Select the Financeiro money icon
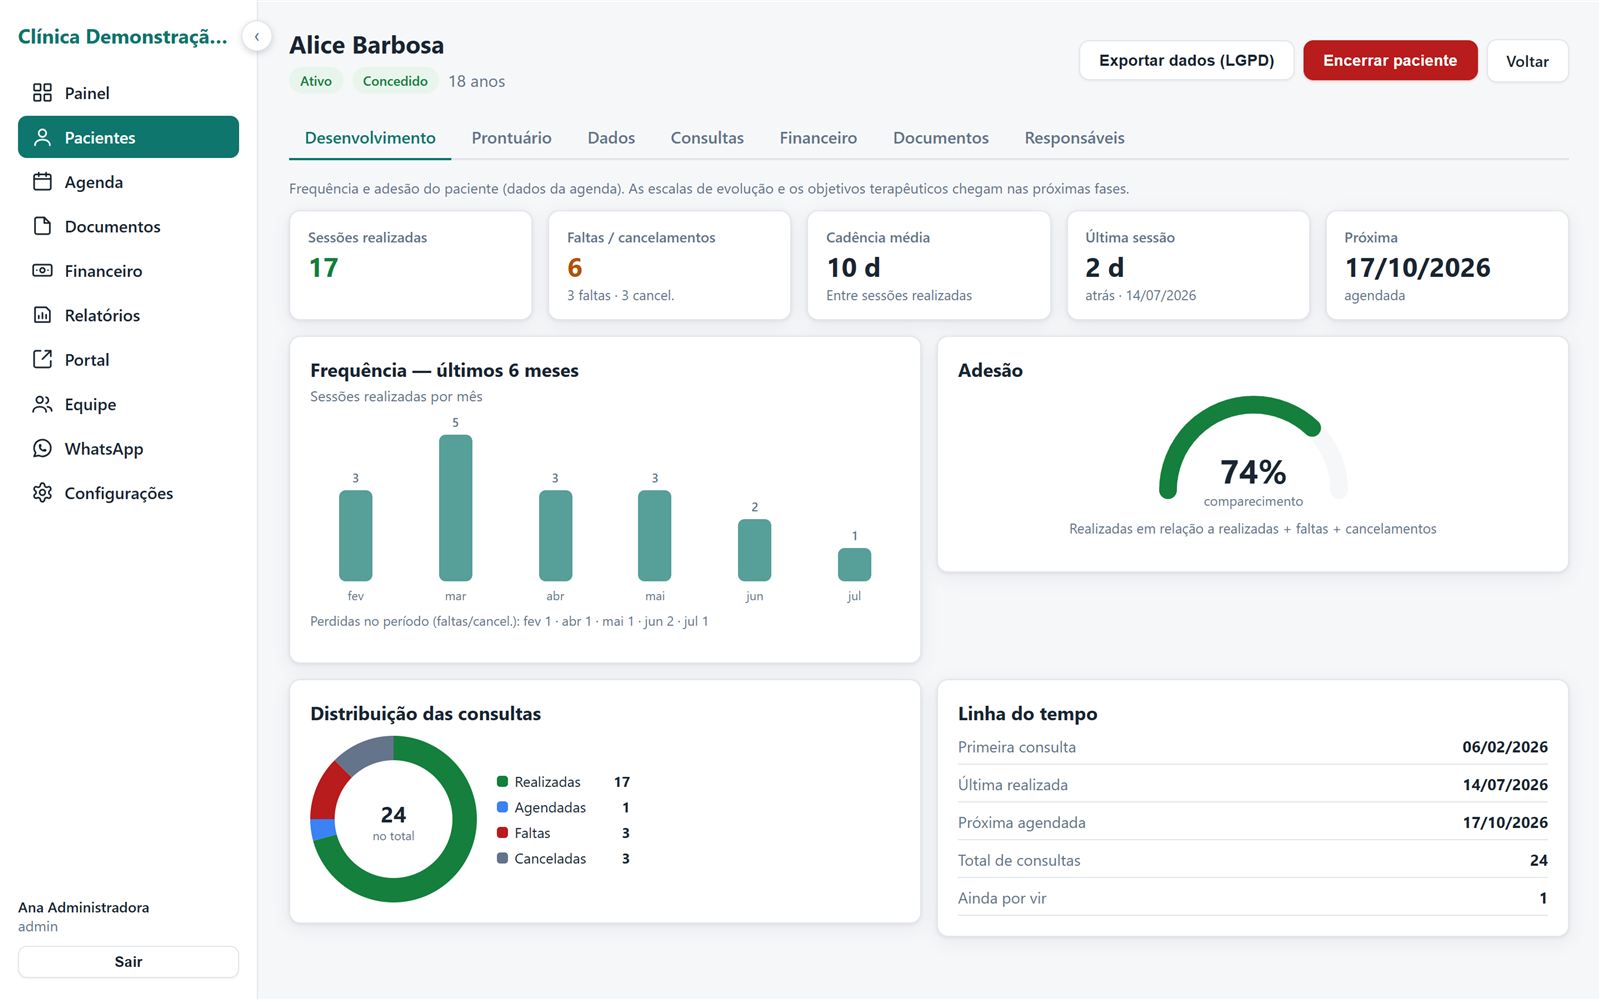 click(42, 271)
